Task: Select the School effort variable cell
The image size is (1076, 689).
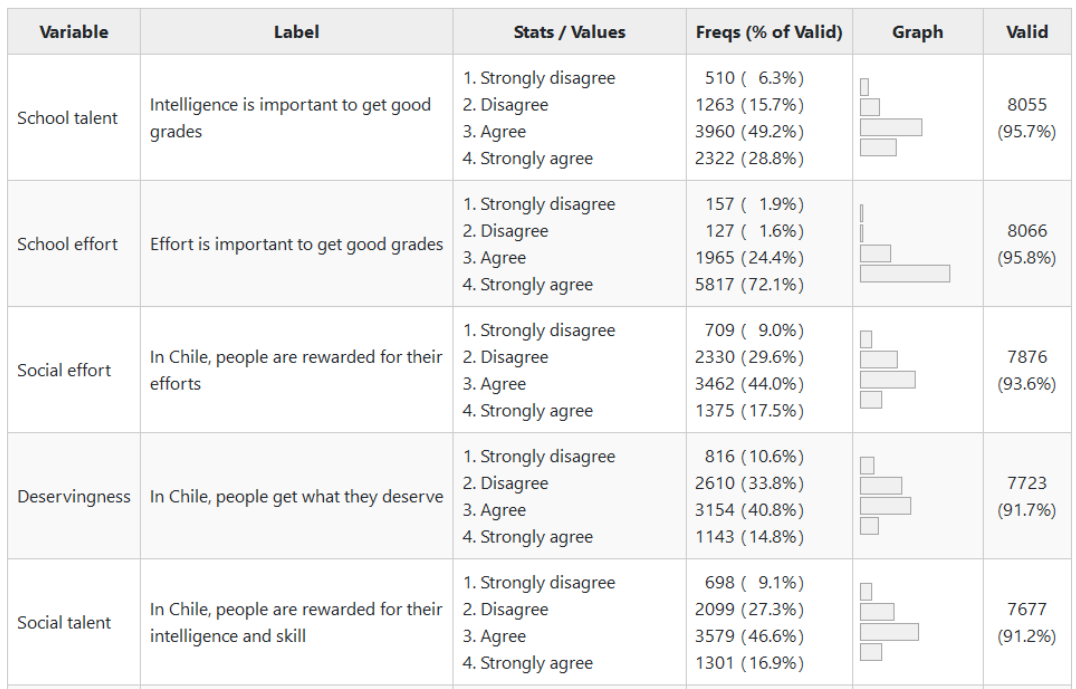Action: (x=67, y=244)
